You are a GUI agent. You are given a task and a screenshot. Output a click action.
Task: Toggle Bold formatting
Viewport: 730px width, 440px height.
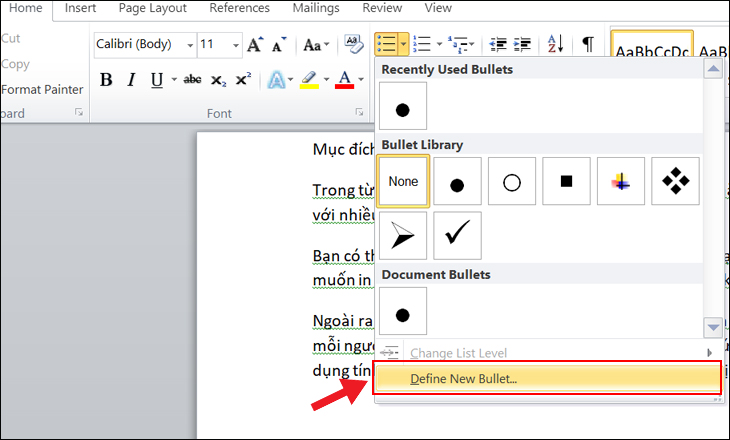(106, 80)
